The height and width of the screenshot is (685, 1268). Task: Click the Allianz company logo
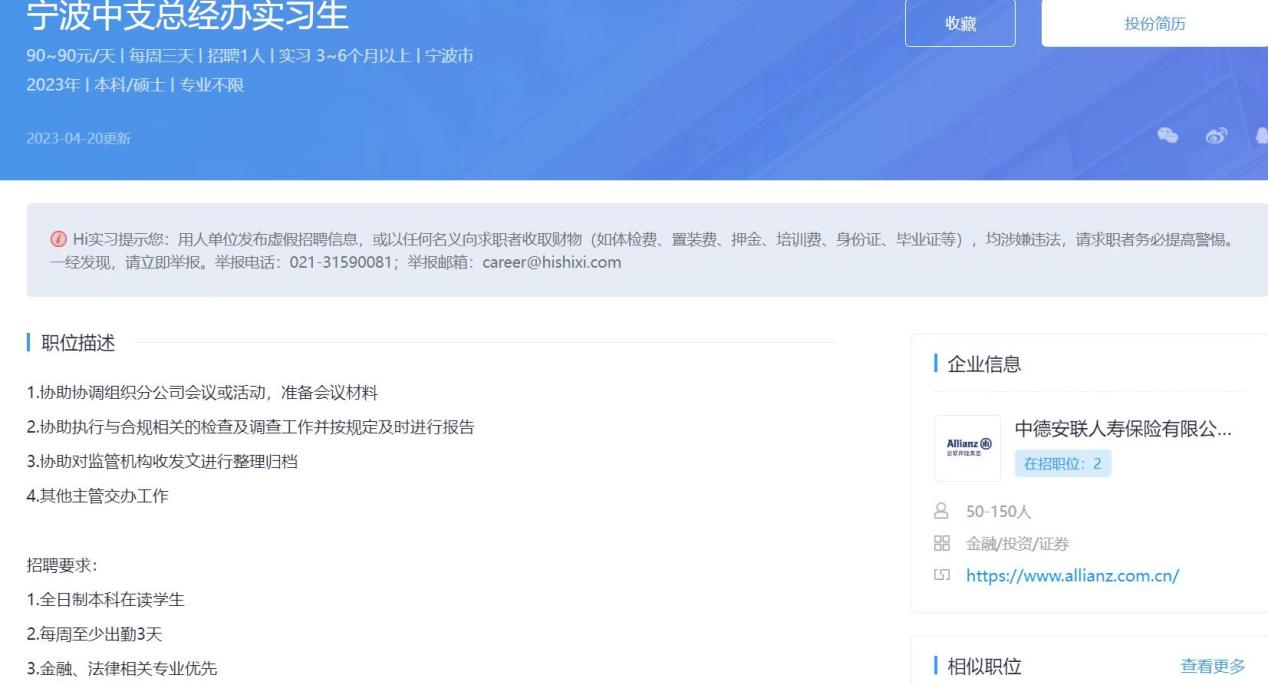coord(967,448)
